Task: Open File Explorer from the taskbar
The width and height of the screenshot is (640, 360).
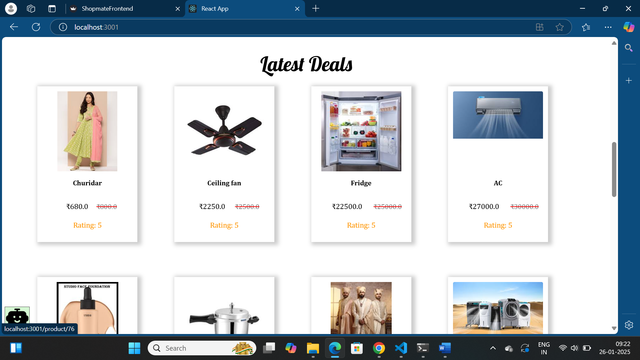Action: point(313,348)
